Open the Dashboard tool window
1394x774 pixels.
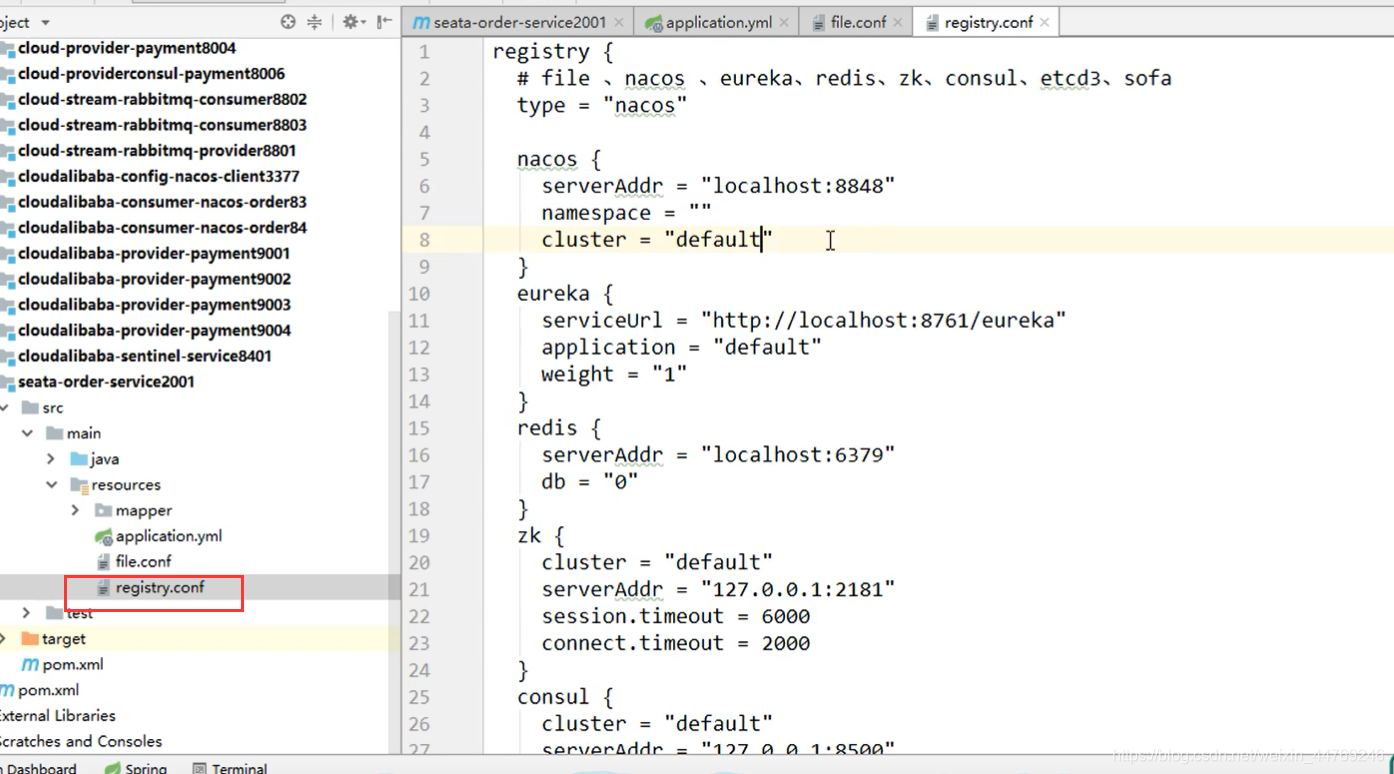(x=40, y=768)
